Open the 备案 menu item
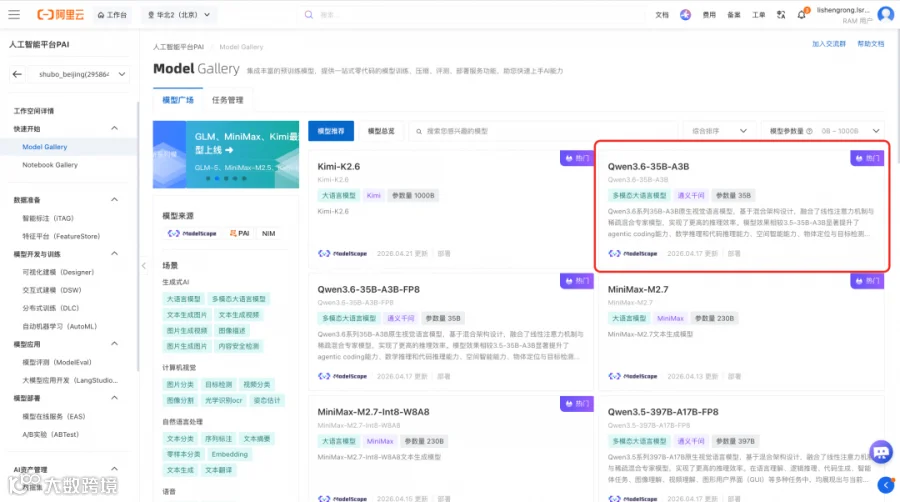 click(x=734, y=15)
